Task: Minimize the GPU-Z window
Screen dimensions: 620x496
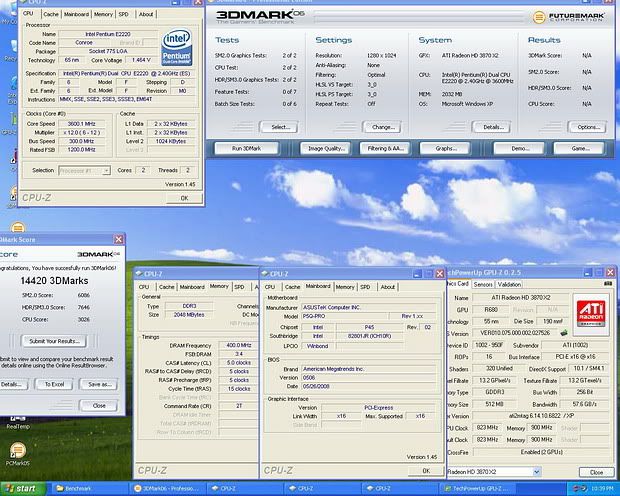Action: (588, 273)
